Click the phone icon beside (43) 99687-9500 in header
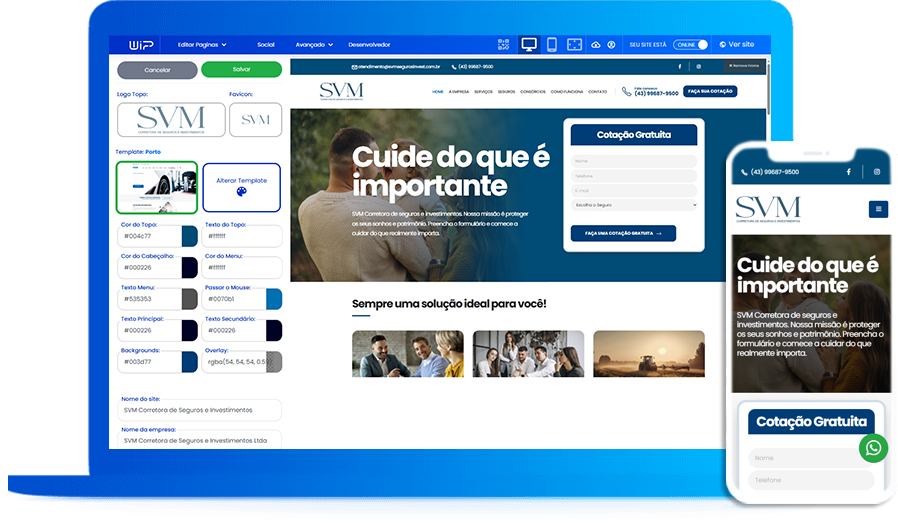 [x=627, y=92]
